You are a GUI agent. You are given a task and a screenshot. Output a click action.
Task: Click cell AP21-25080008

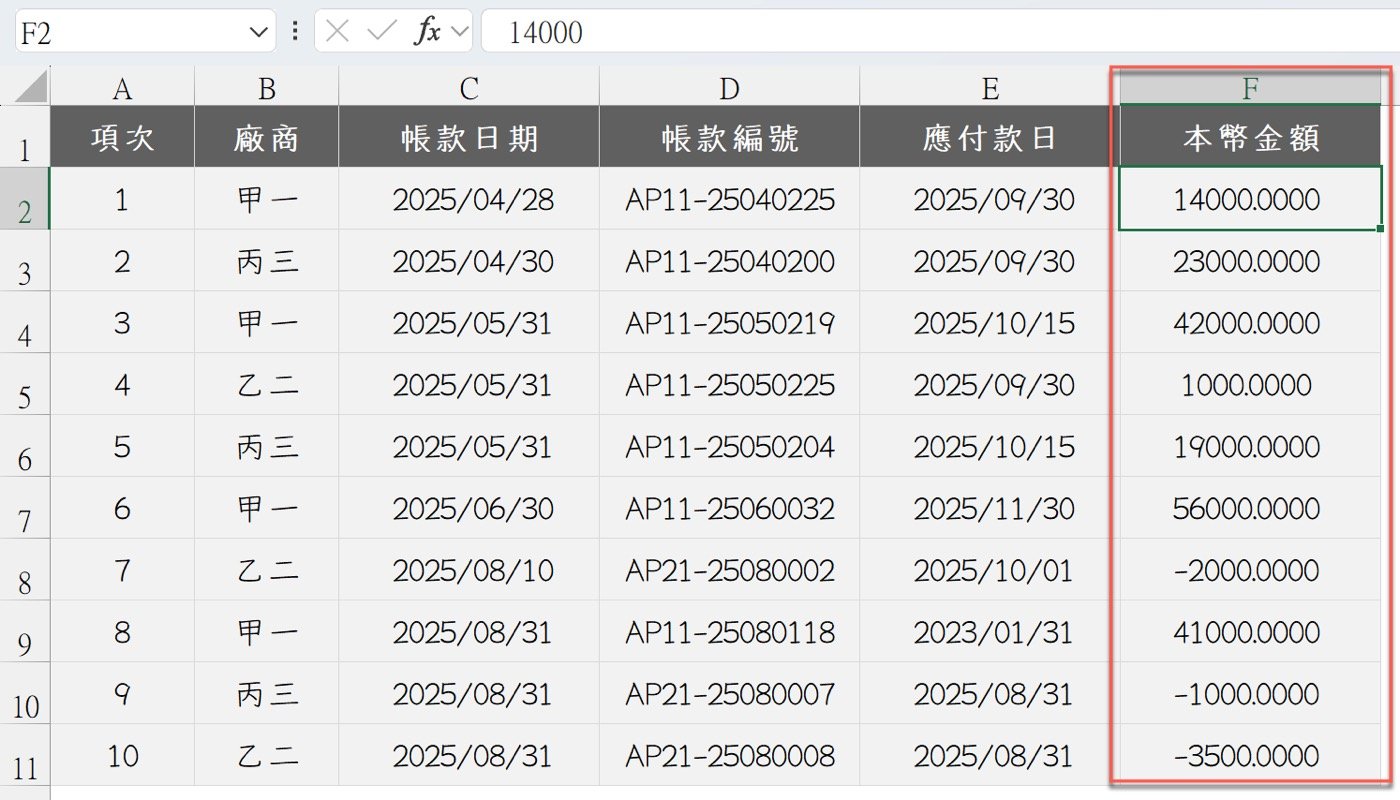point(729,755)
